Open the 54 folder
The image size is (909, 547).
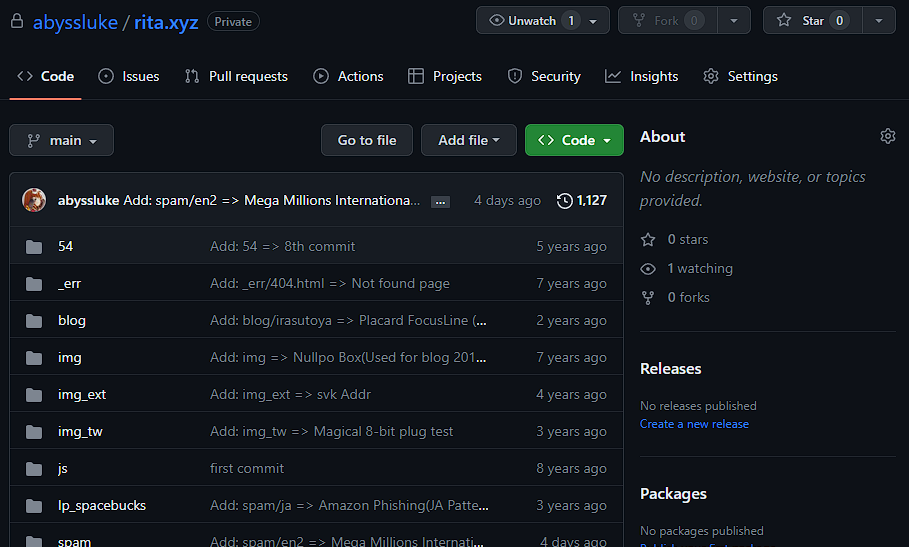66,246
